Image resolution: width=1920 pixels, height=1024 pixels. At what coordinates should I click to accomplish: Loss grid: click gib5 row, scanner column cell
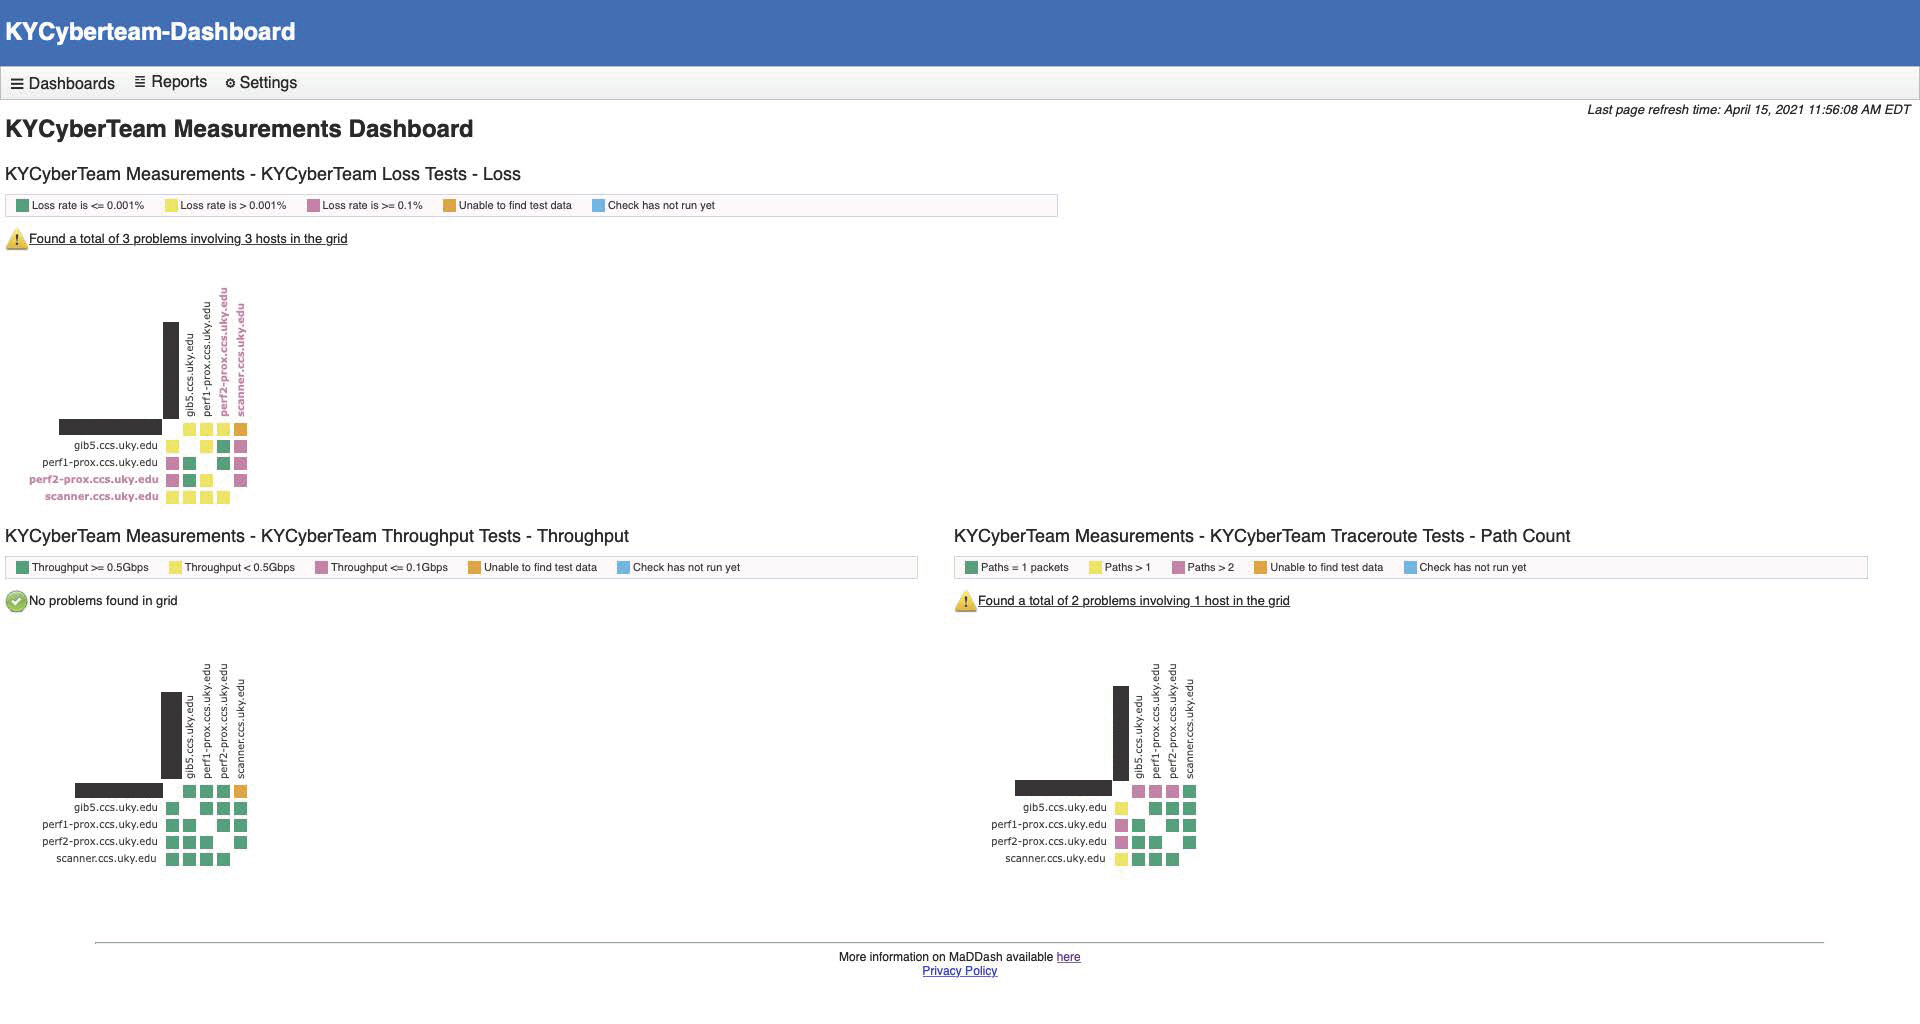(240, 446)
